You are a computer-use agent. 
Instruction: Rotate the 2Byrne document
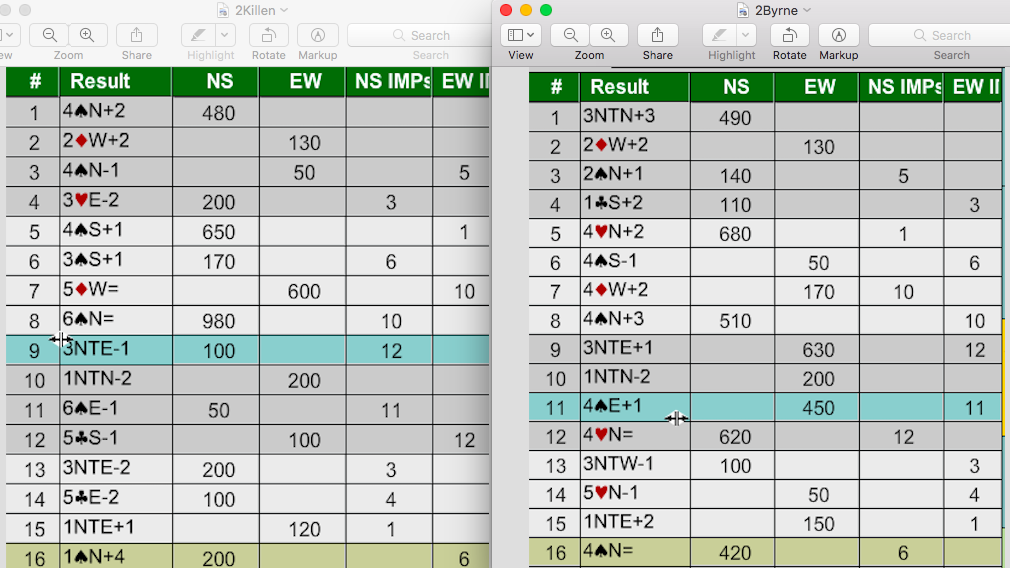click(x=789, y=35)
